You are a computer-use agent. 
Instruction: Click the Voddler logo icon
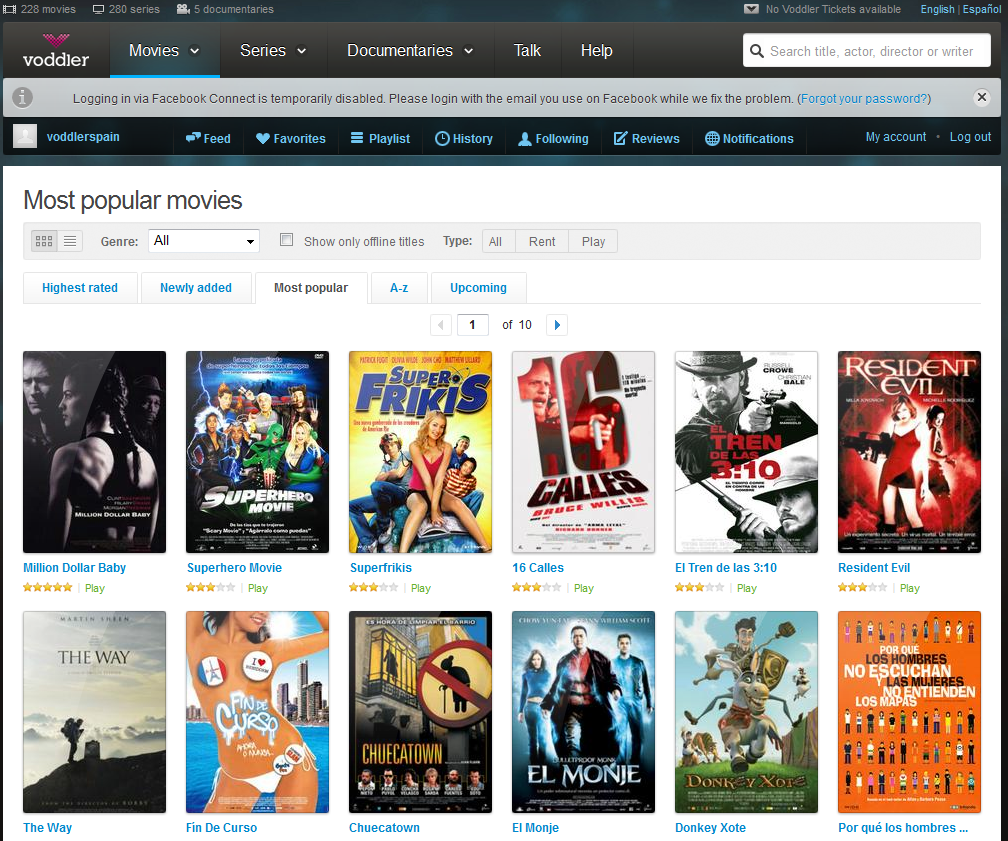coord(56,50)
